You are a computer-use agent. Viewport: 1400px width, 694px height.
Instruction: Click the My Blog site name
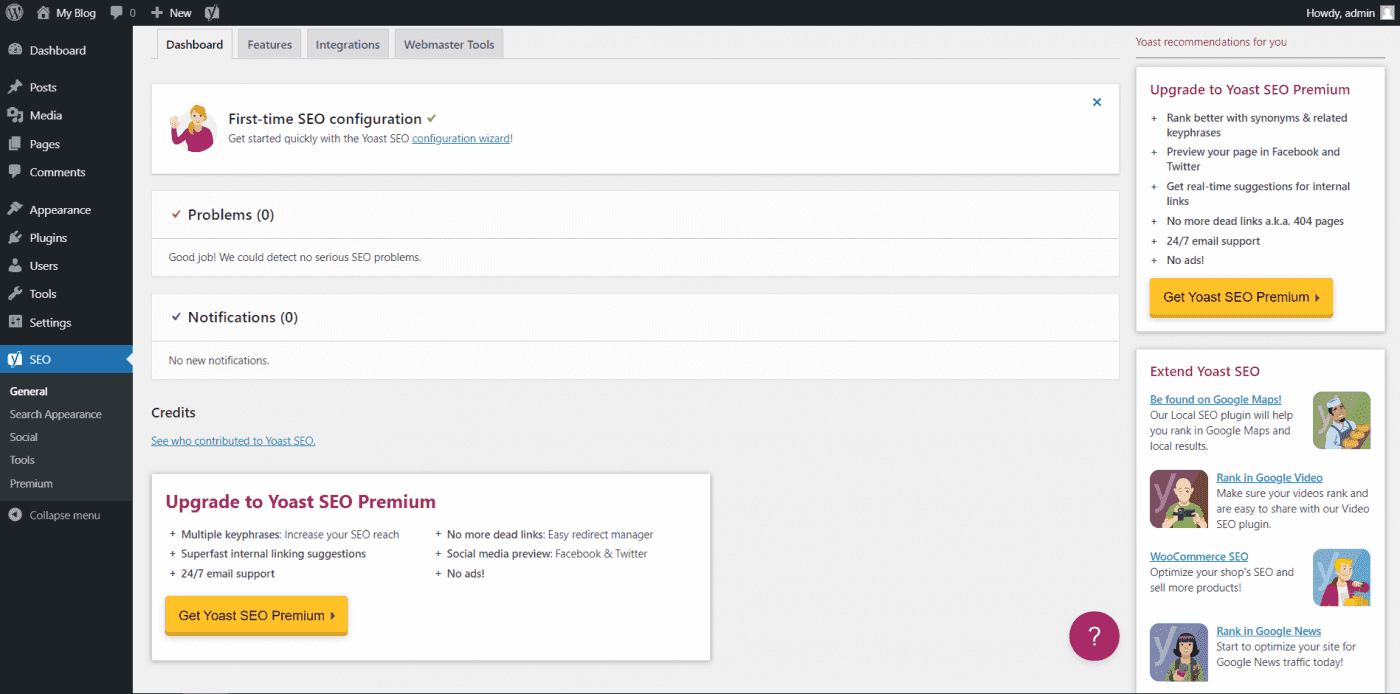click(76, 13)
